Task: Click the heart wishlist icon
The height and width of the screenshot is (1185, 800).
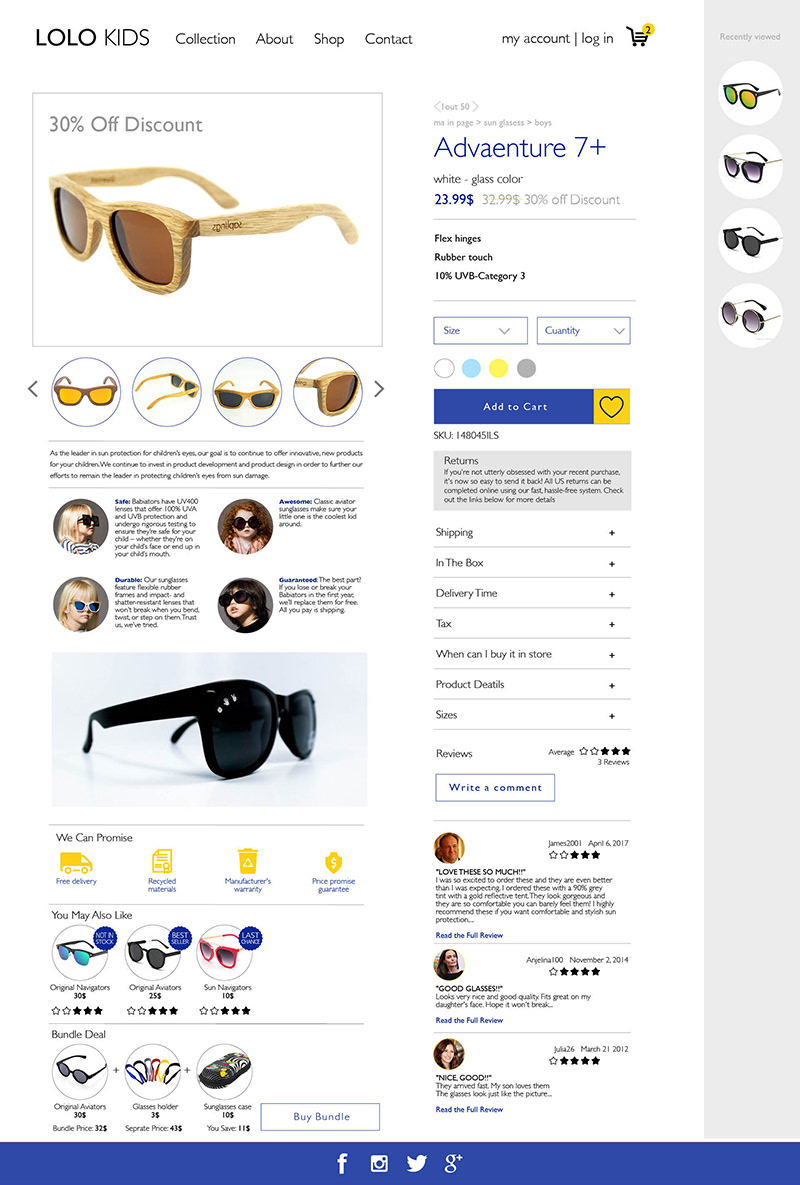Action: pos(611,407)
